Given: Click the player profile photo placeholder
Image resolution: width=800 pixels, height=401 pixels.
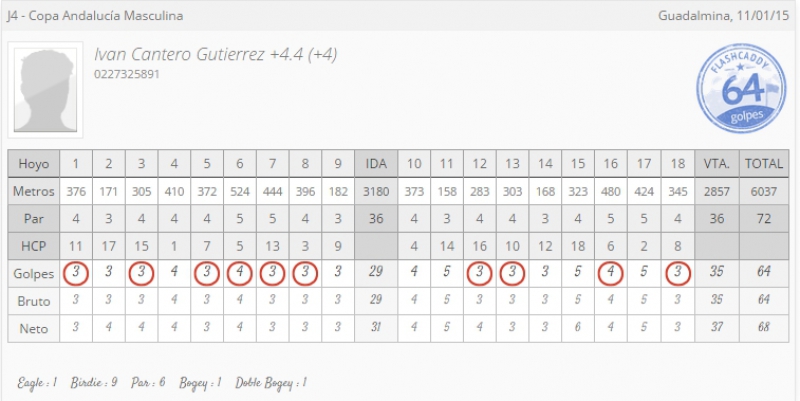Looking at the screenshot, I should (x=45, y=90).
